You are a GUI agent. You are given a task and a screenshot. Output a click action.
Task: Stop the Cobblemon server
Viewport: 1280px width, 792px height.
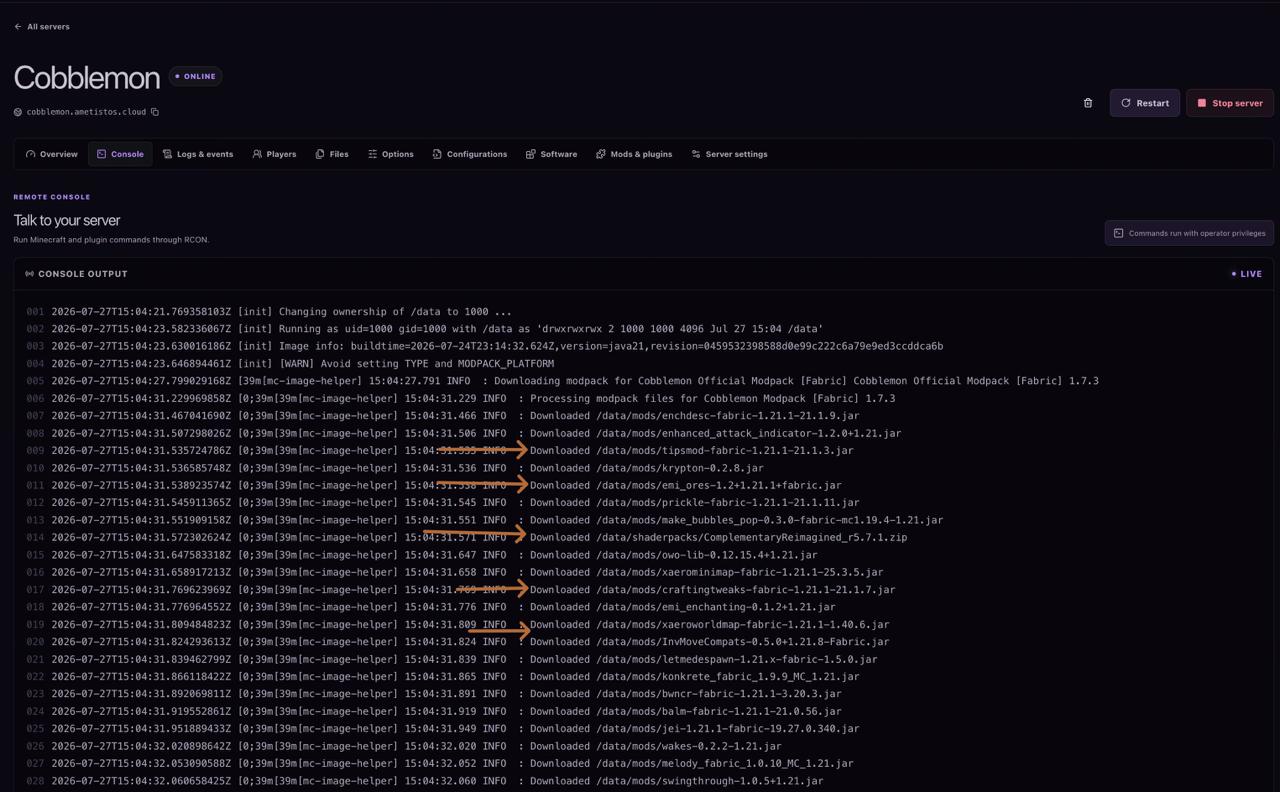tap(1230, 103)
